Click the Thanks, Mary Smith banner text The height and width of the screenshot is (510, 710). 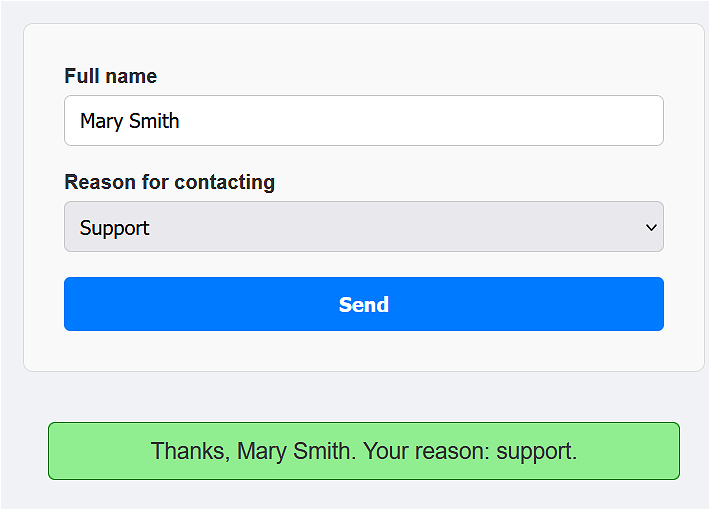[252, 451]
